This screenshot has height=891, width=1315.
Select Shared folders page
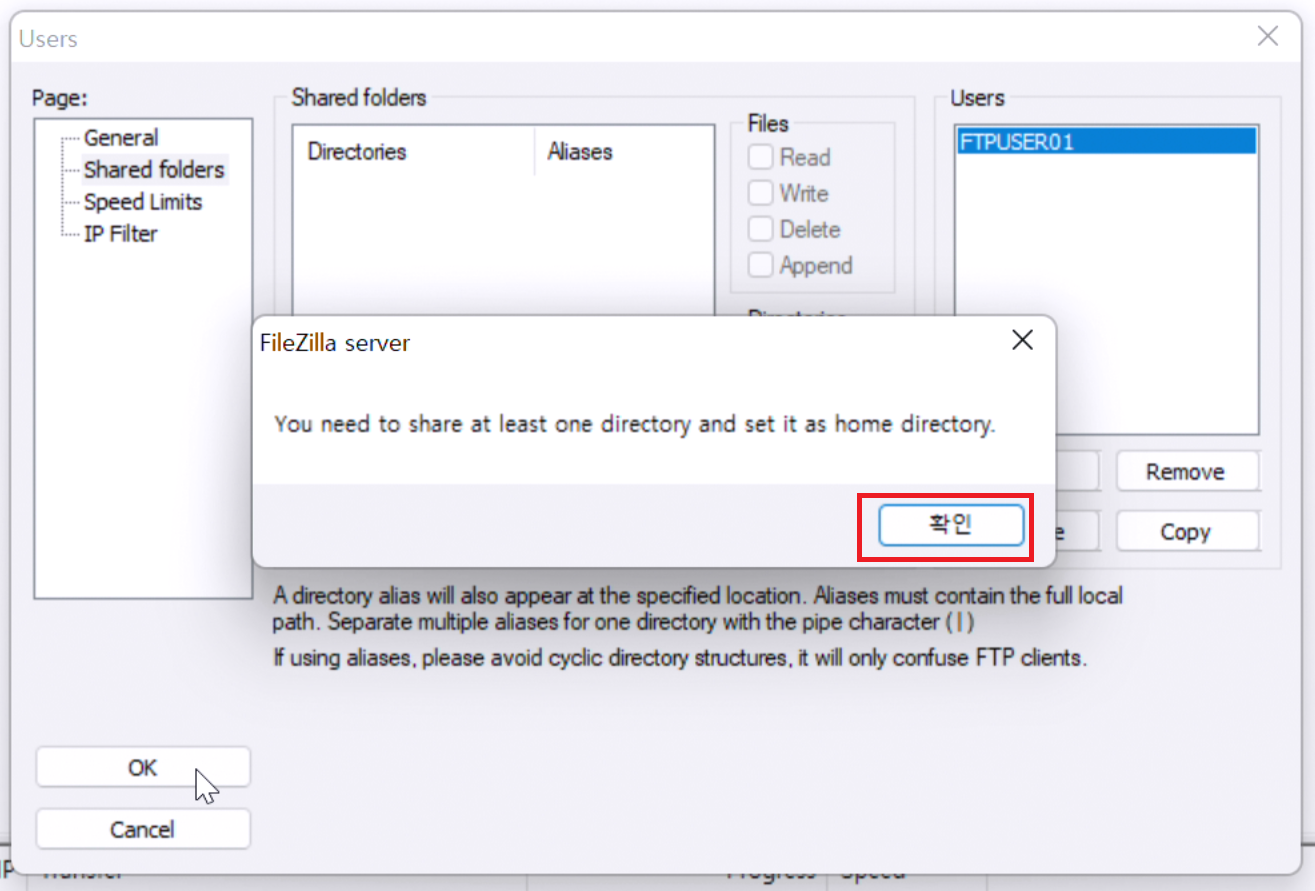pyautogui.click(x=154, y=170)
